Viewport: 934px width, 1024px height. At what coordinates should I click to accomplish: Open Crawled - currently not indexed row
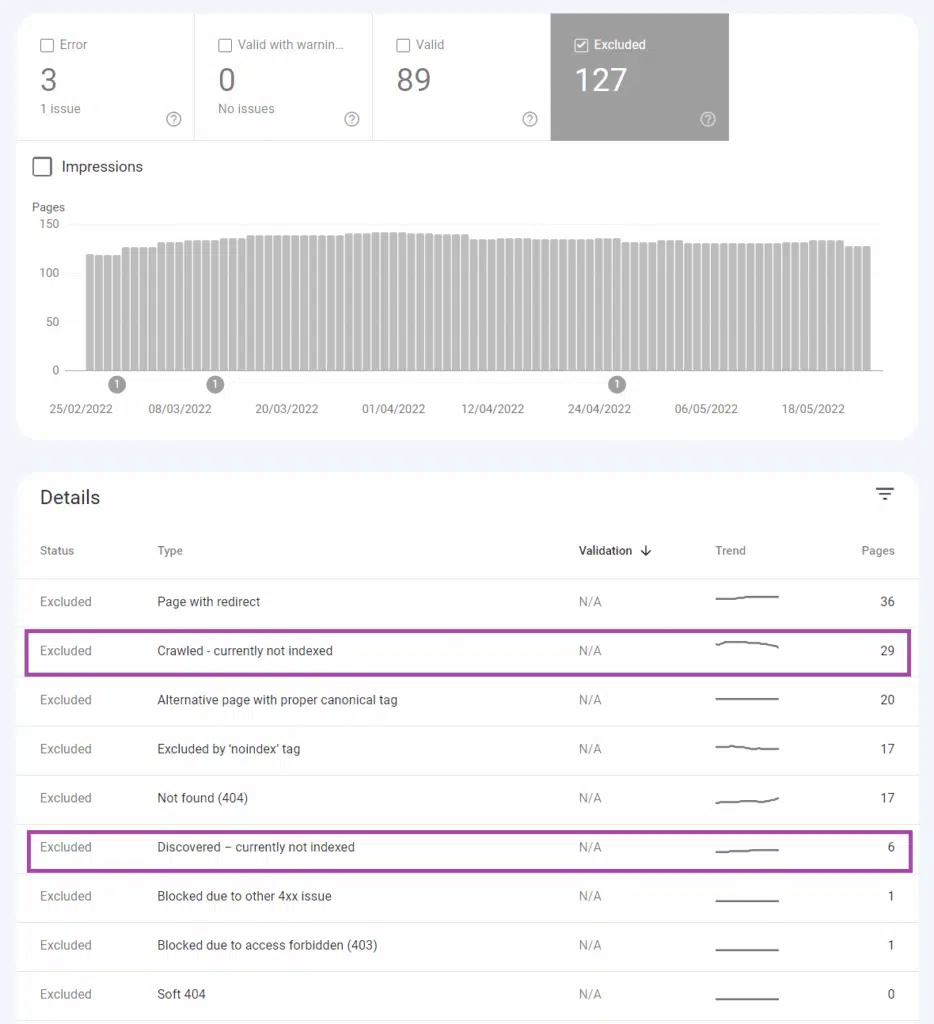245,651
